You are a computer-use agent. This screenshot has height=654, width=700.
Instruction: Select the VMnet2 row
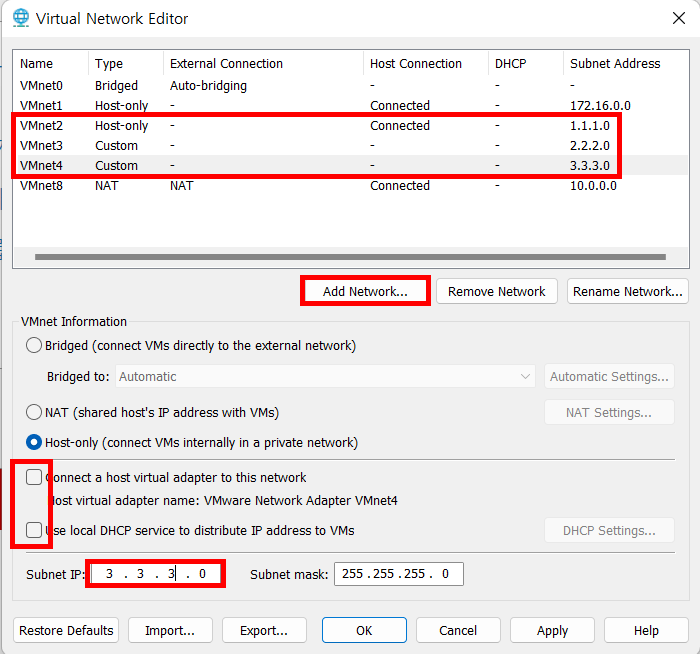coord(350,125)
